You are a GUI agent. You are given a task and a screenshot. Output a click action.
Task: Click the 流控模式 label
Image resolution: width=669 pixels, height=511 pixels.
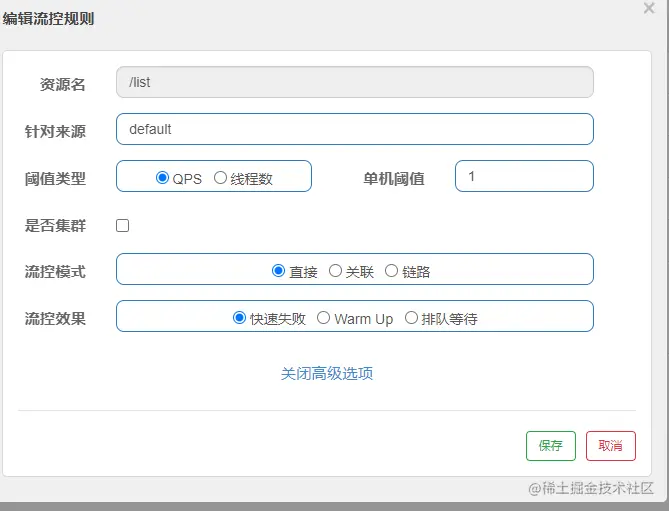(x=55, y=272)
